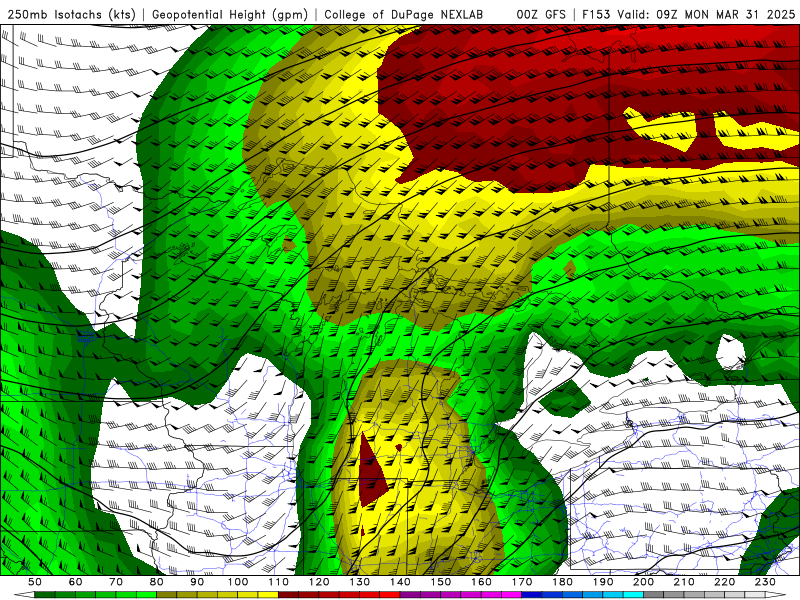Select the 150 label on the color scale
Image resolution: width=800 pixels, height=600 pixels.
[441, 582]
